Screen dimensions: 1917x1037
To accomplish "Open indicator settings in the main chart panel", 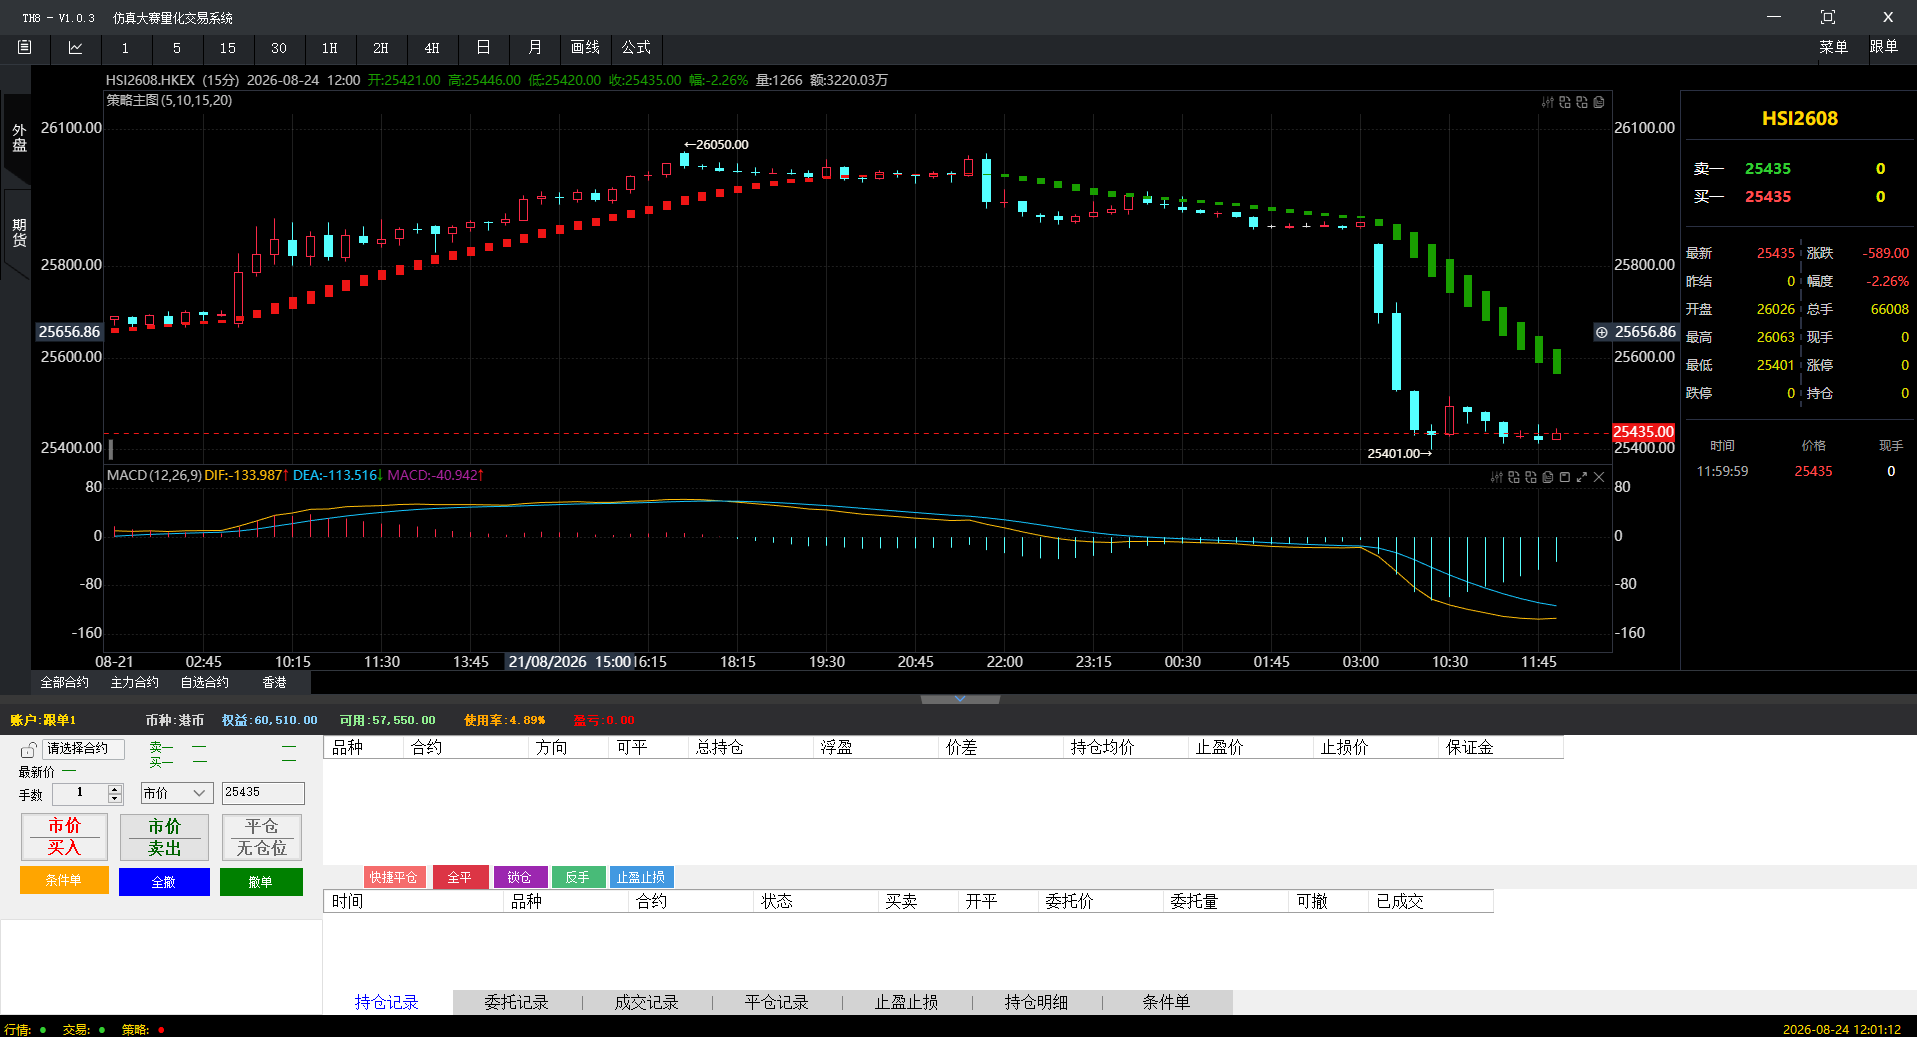I will 1548,102.
